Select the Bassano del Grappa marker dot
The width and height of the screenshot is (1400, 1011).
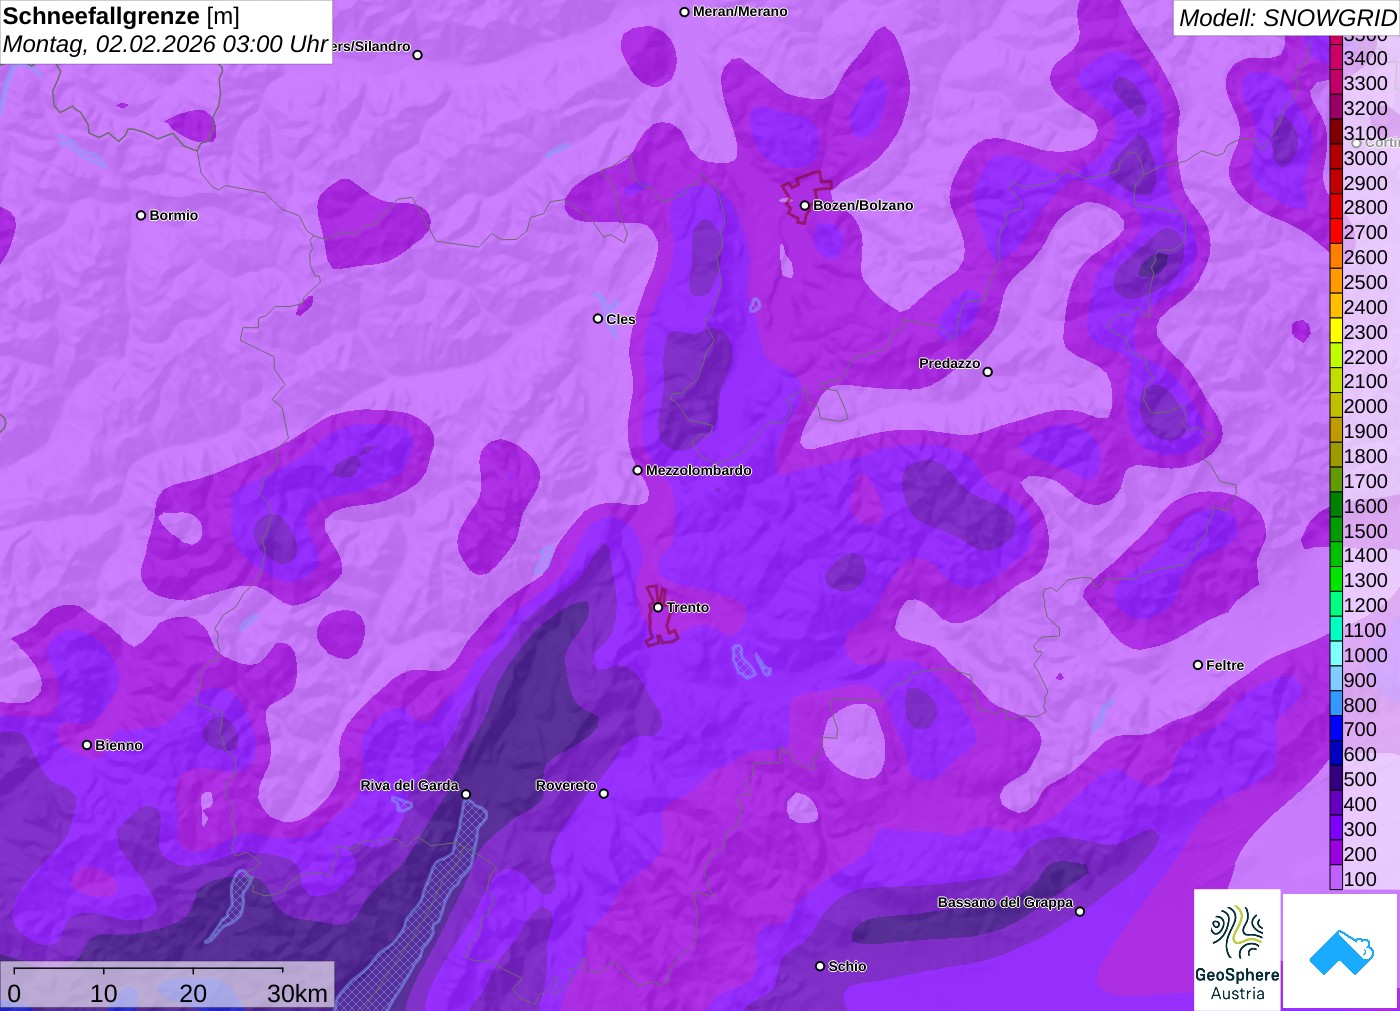coord(1080,911)
